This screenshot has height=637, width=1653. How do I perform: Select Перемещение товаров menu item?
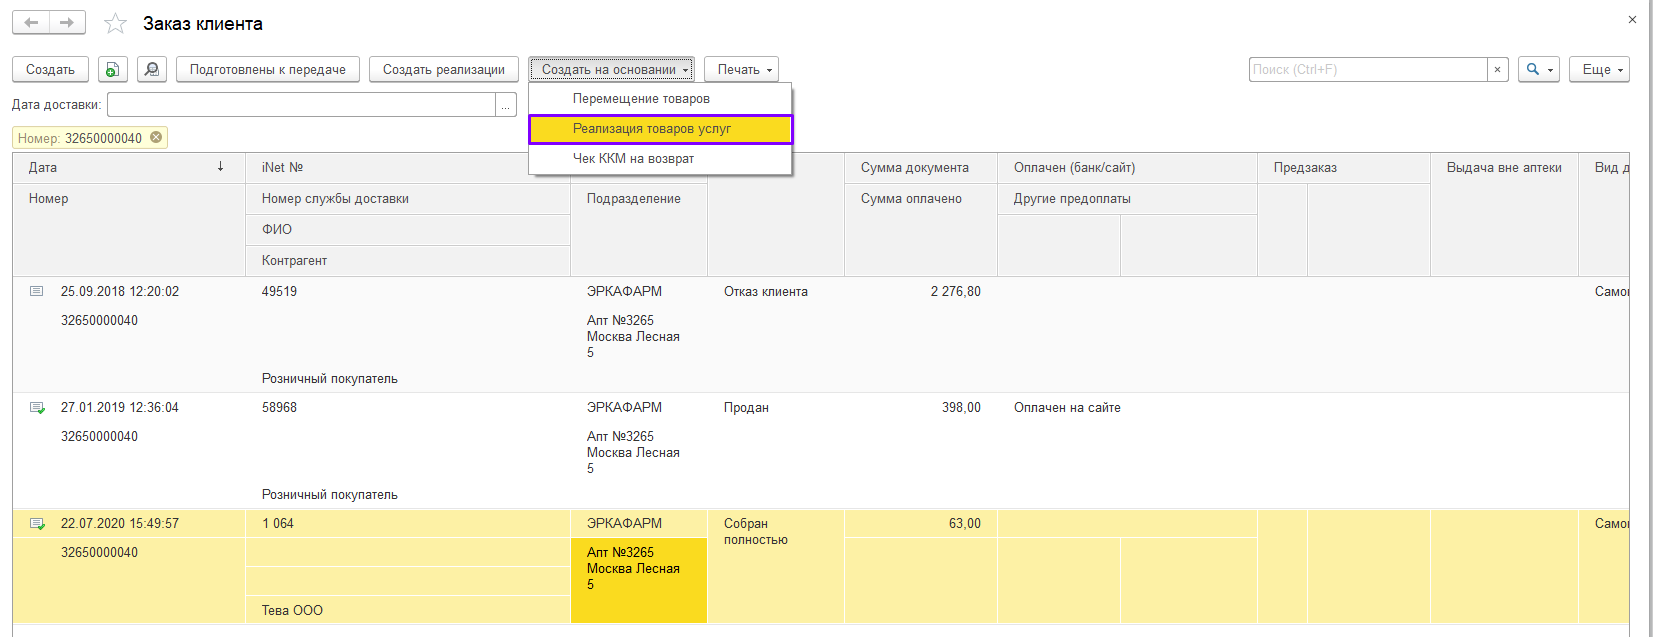pos(641,99)
